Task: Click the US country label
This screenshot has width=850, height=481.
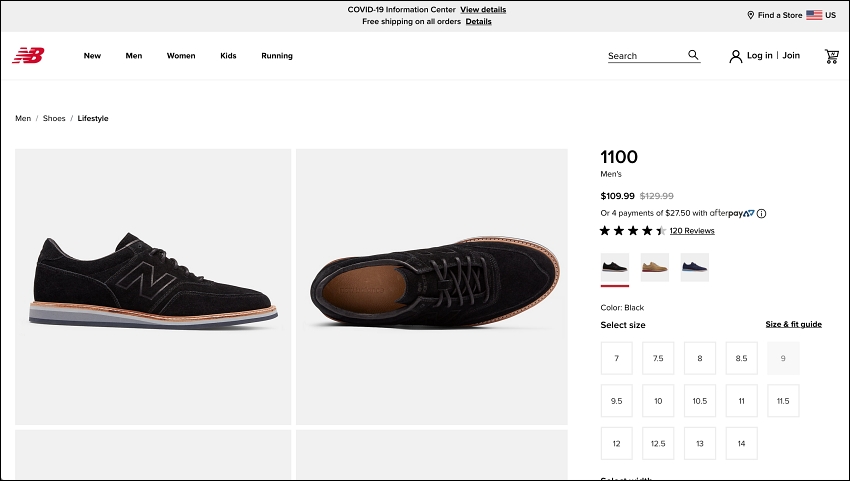Action: point(830,15)
